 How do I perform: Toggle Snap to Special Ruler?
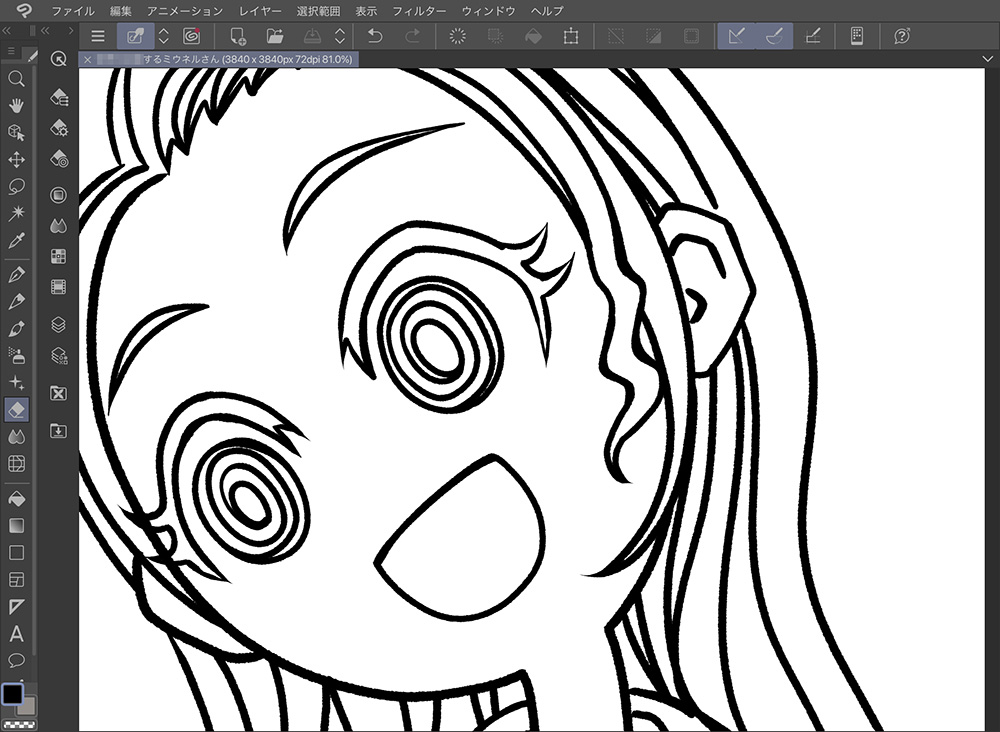(x=774, y=36)
